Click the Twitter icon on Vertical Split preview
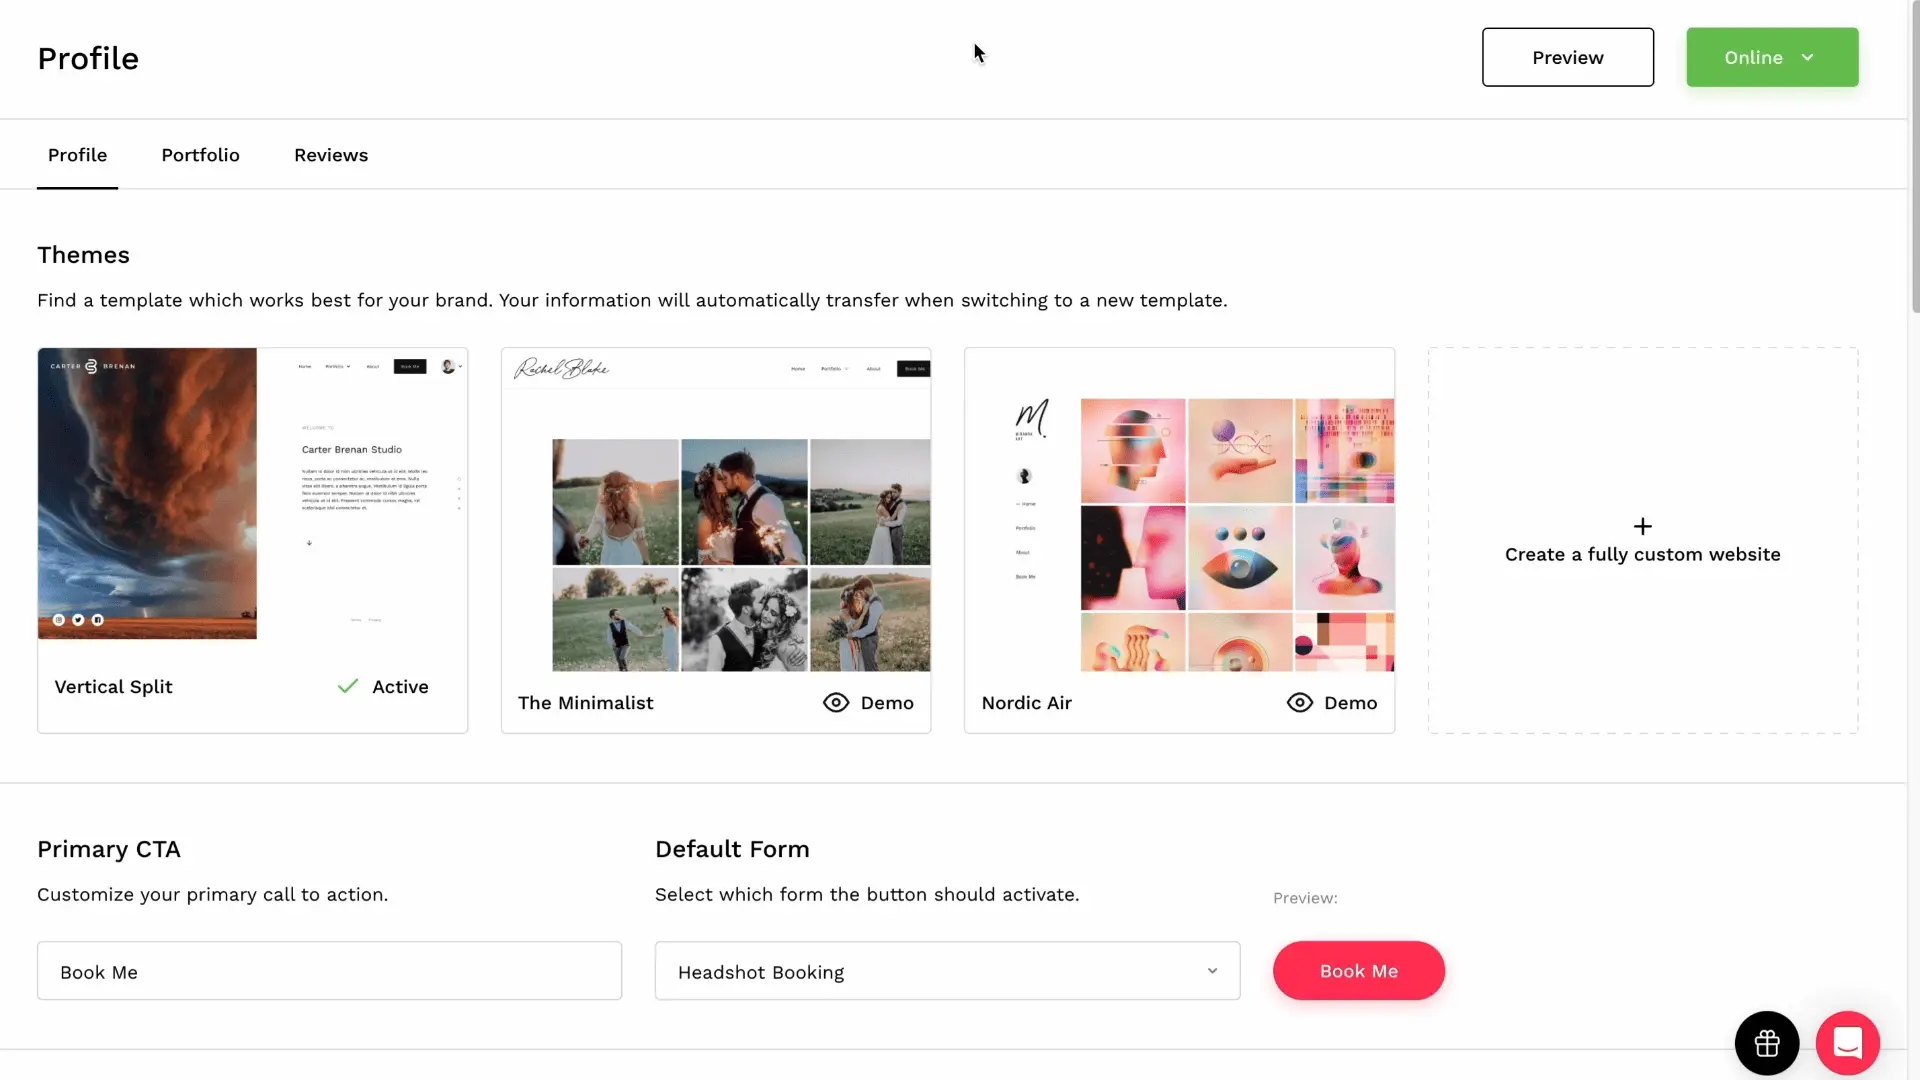The height and width of the screenshot is (1080, 1920). (78, 619)
